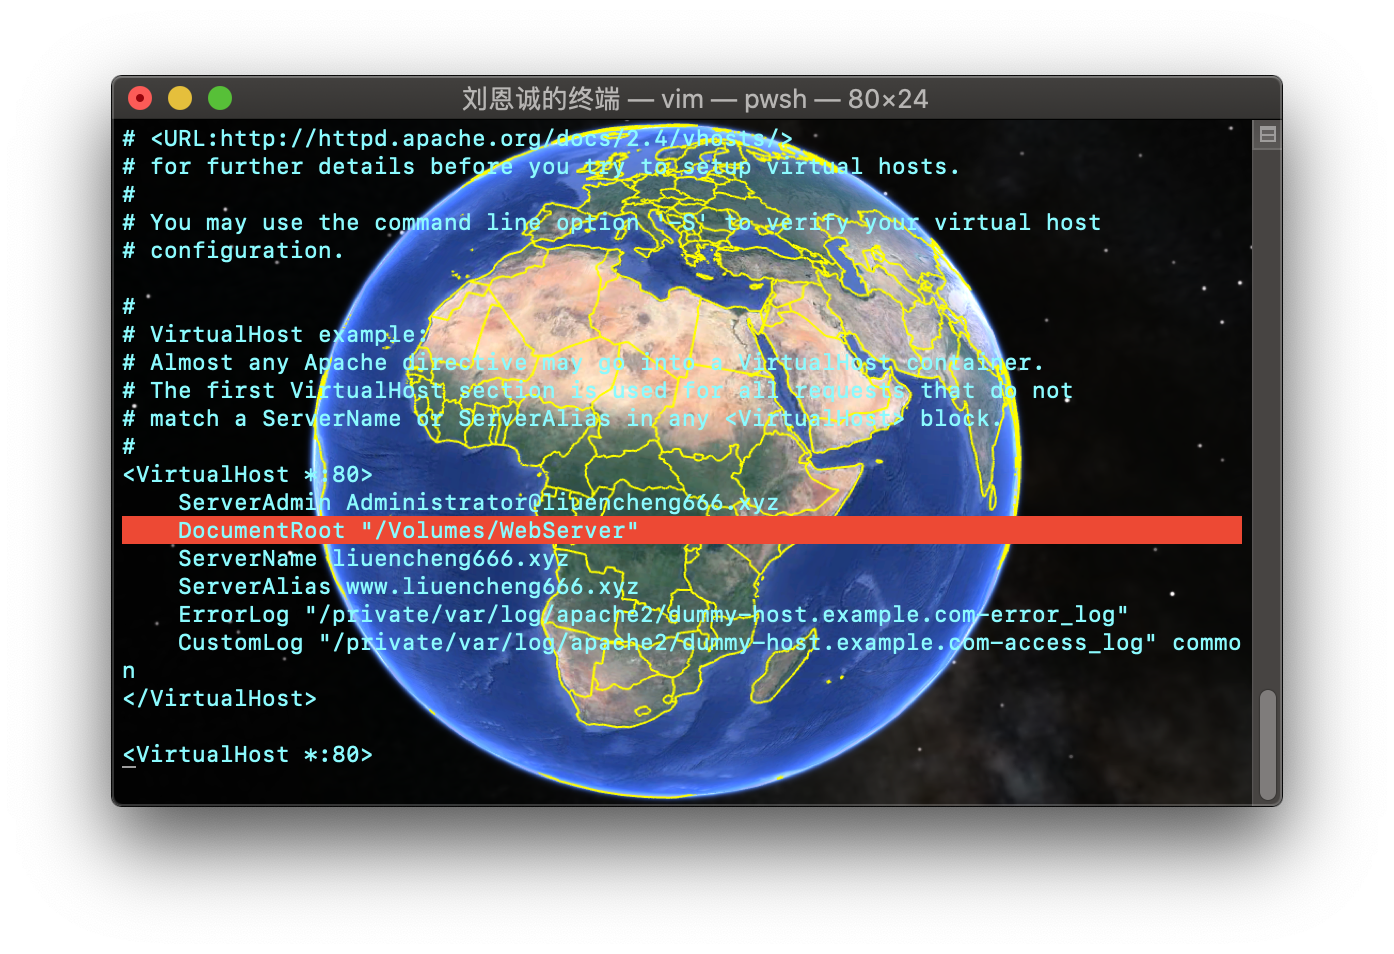The width and height of the screenshot is (1394, 954).
Task: Click the first "<VirtualHost *:80>" line
Action: (247, 475)
